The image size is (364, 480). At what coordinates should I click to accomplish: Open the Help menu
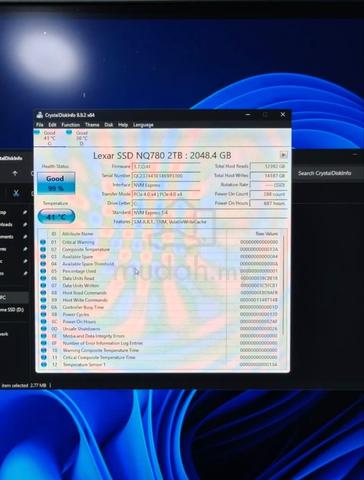pos(123,125)
